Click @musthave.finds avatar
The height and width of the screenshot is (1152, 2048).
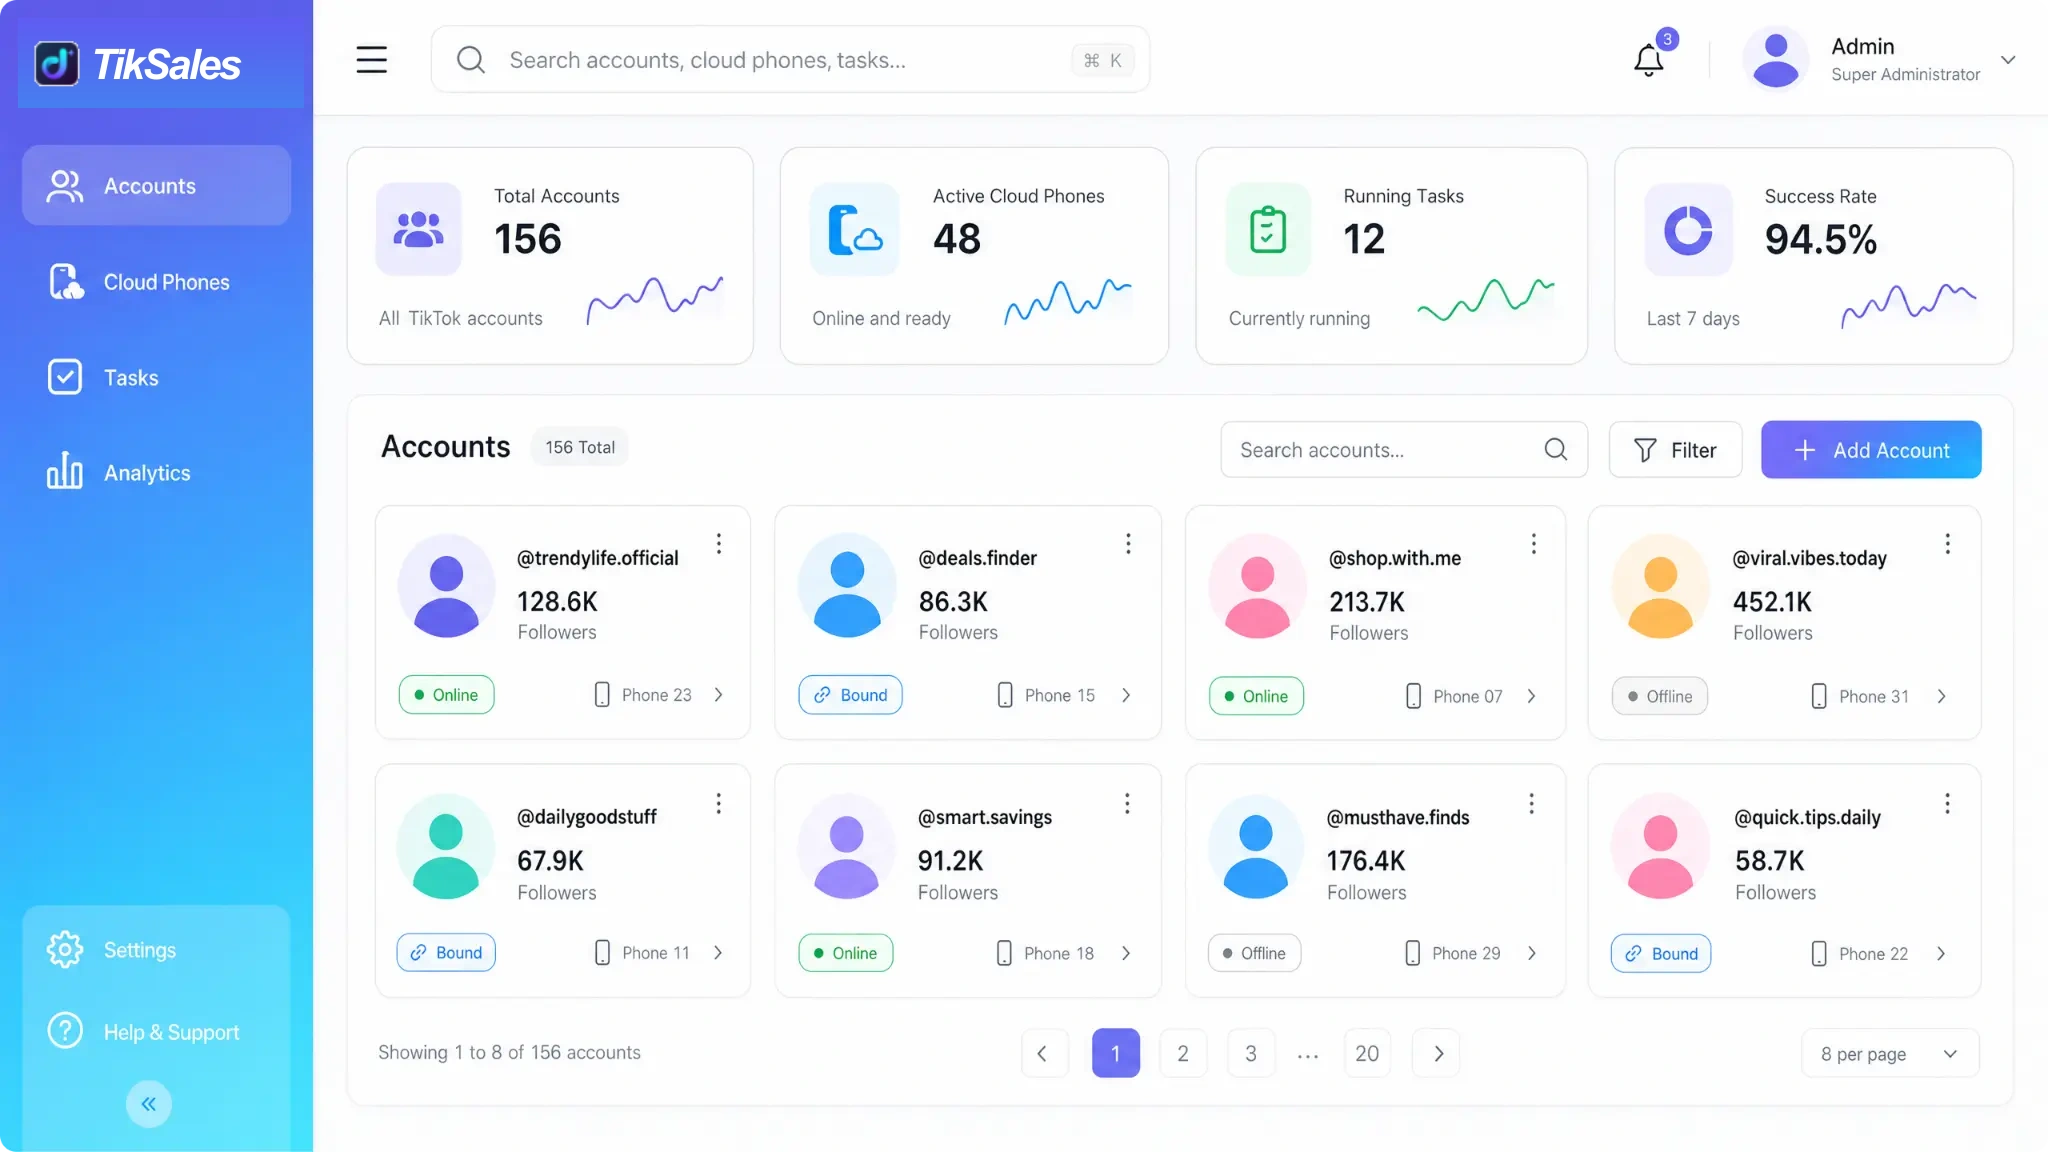pyautogui.click(x=1256, y=846)
